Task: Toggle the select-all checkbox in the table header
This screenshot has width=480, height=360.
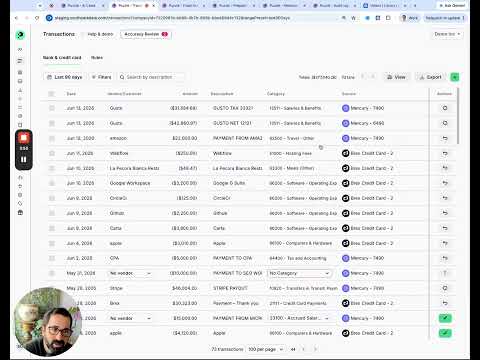Action: (x=51, y=94)
